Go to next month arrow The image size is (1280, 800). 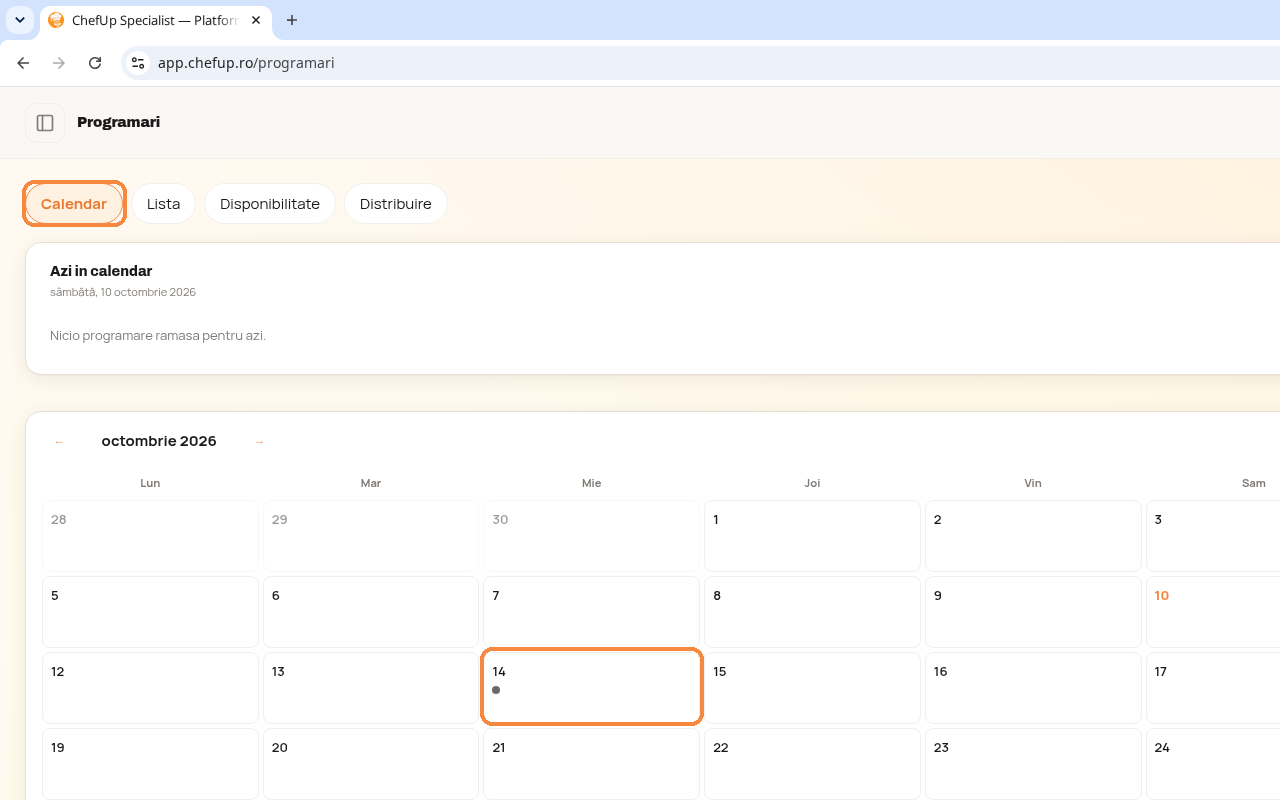coord(259,442)
